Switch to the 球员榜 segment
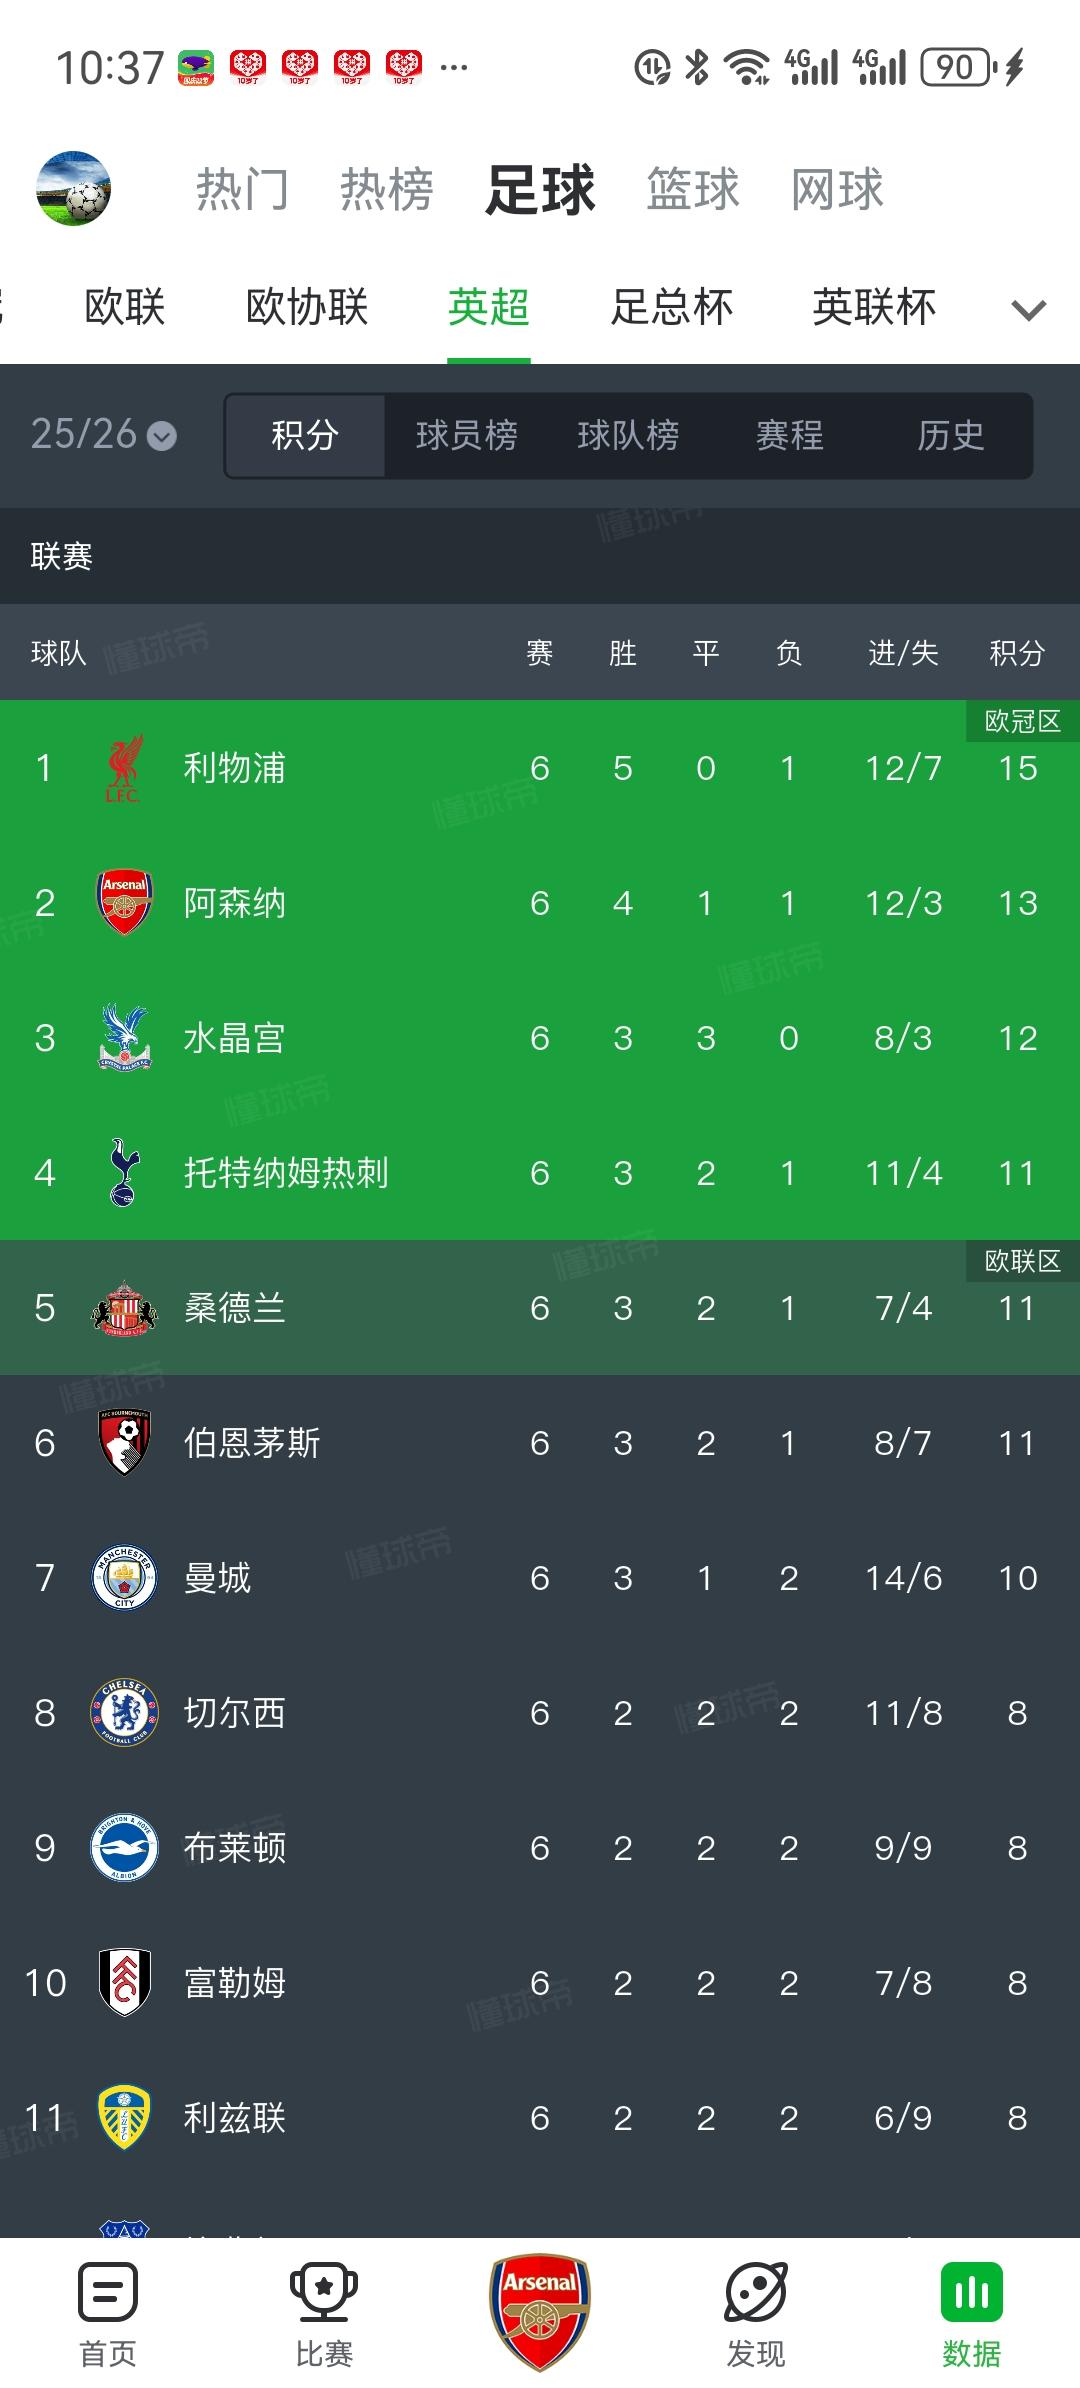 pos(467,436)
